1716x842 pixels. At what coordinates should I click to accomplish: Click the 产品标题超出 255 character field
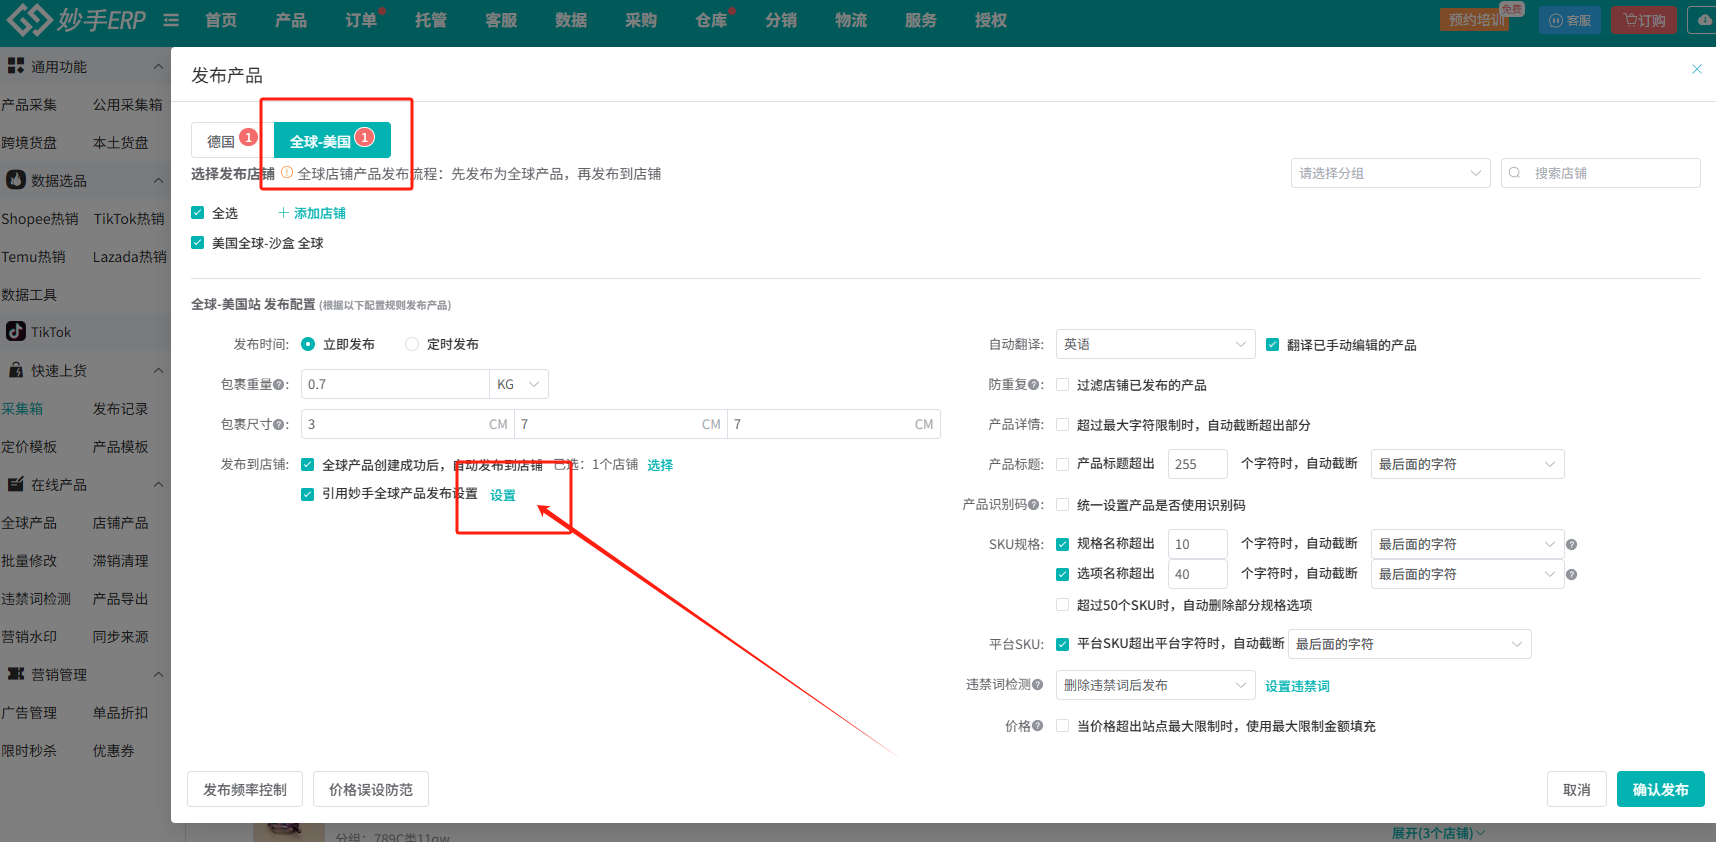pyautogui.click(x=1197, y=464)
